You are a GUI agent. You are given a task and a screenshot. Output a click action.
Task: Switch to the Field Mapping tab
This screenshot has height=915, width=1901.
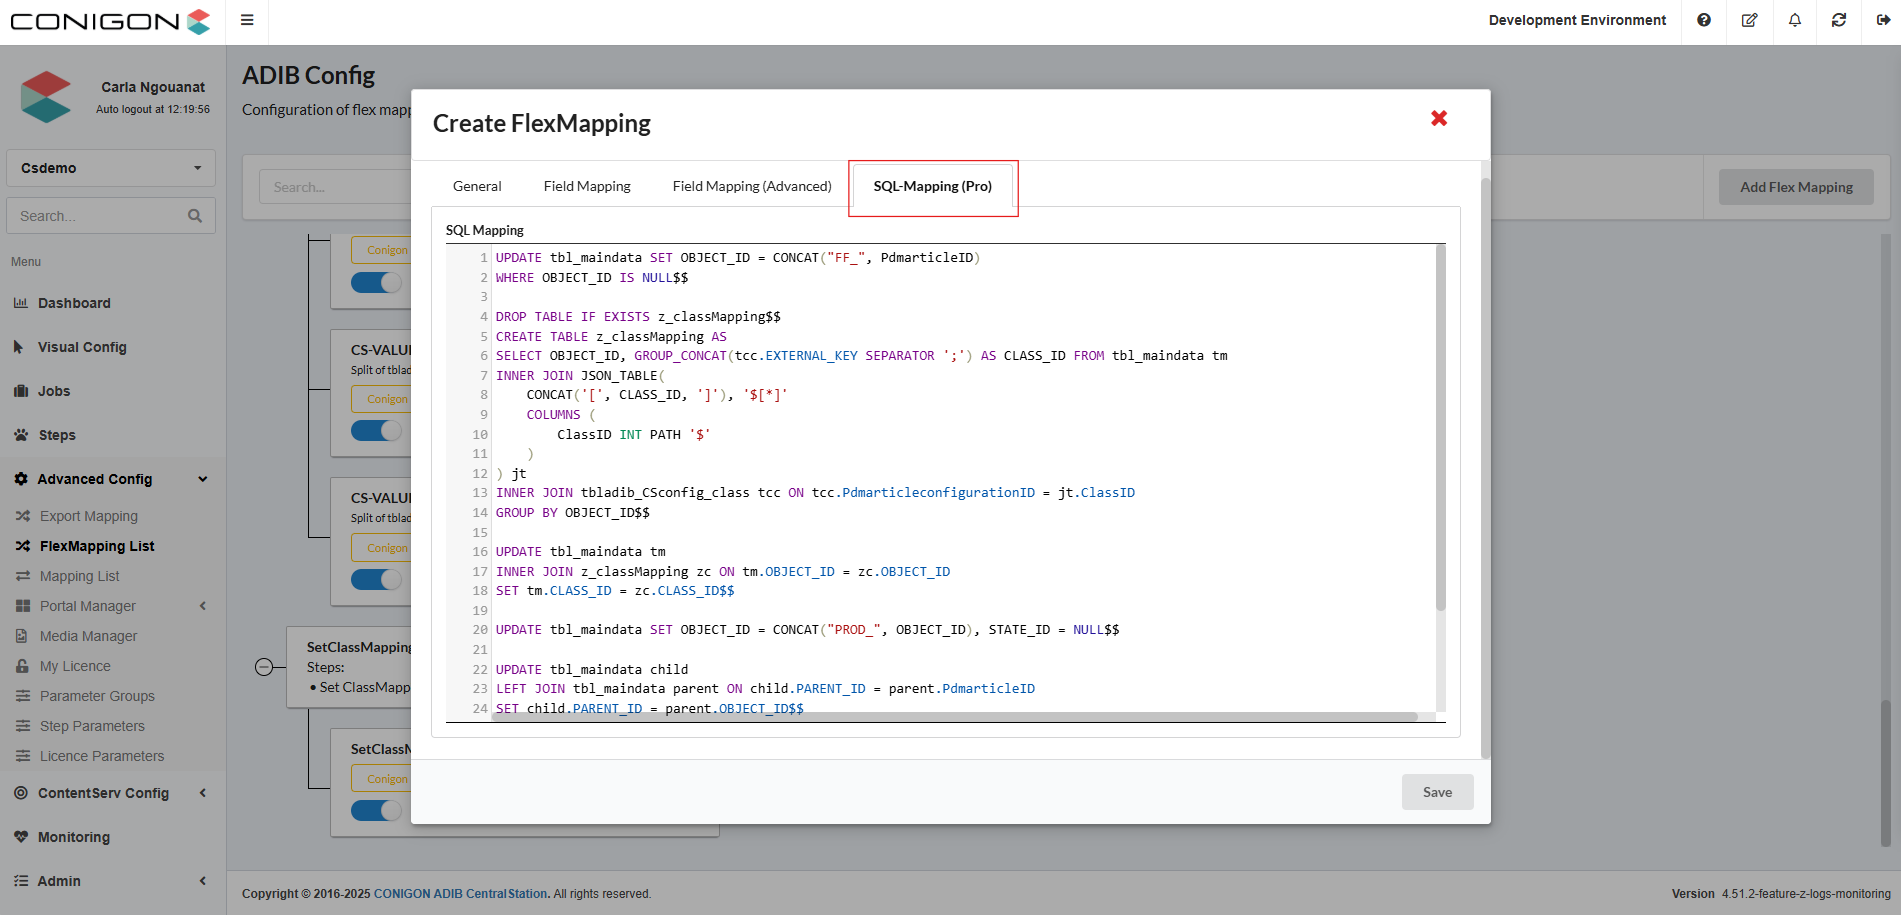587,186
